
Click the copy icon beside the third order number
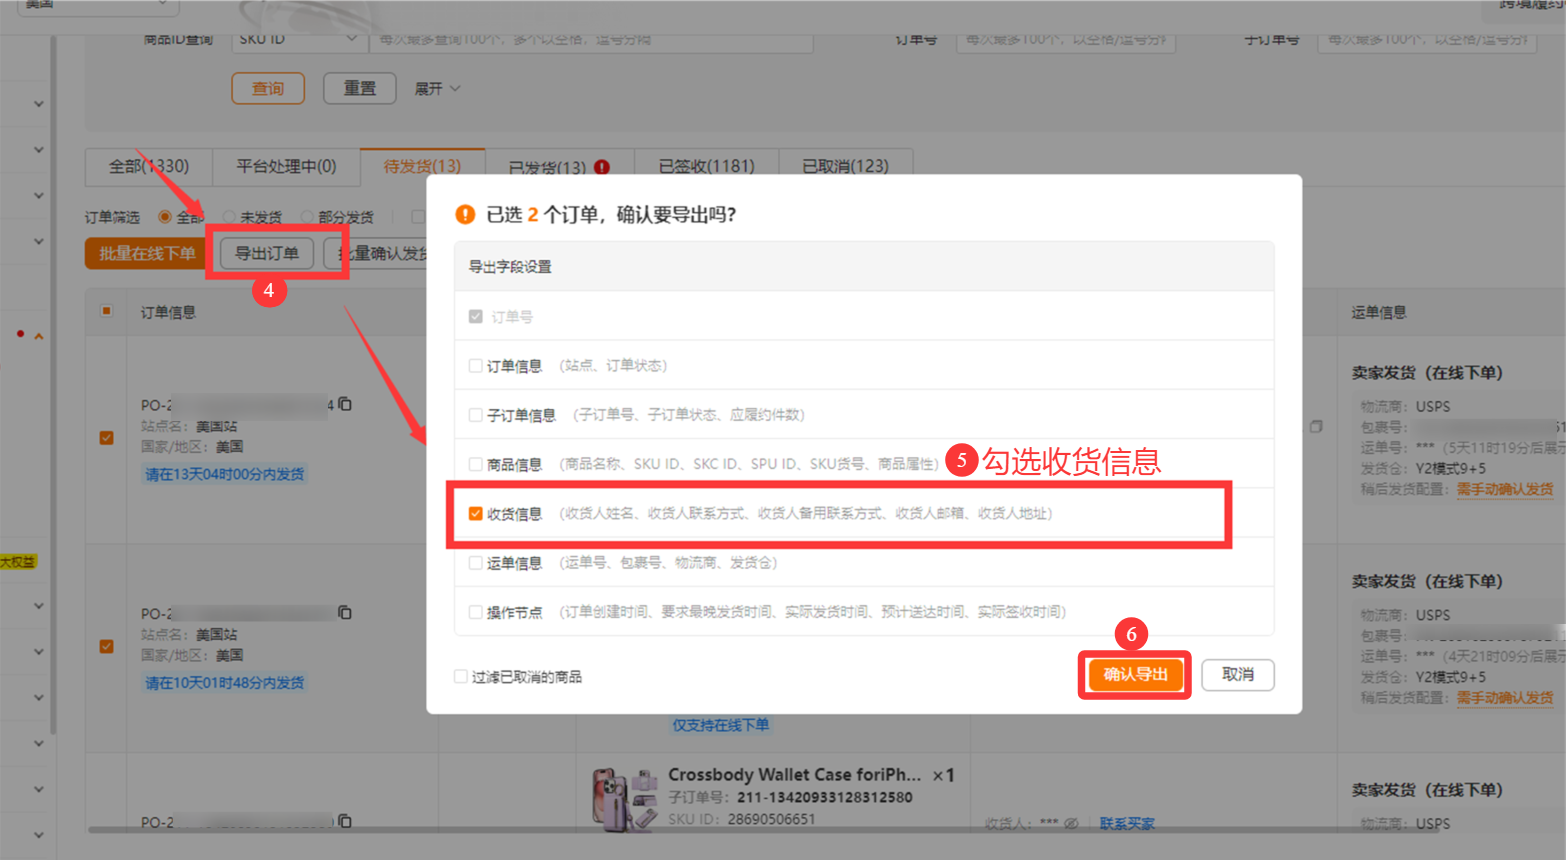pyautogui.click(x=345, y=821)
